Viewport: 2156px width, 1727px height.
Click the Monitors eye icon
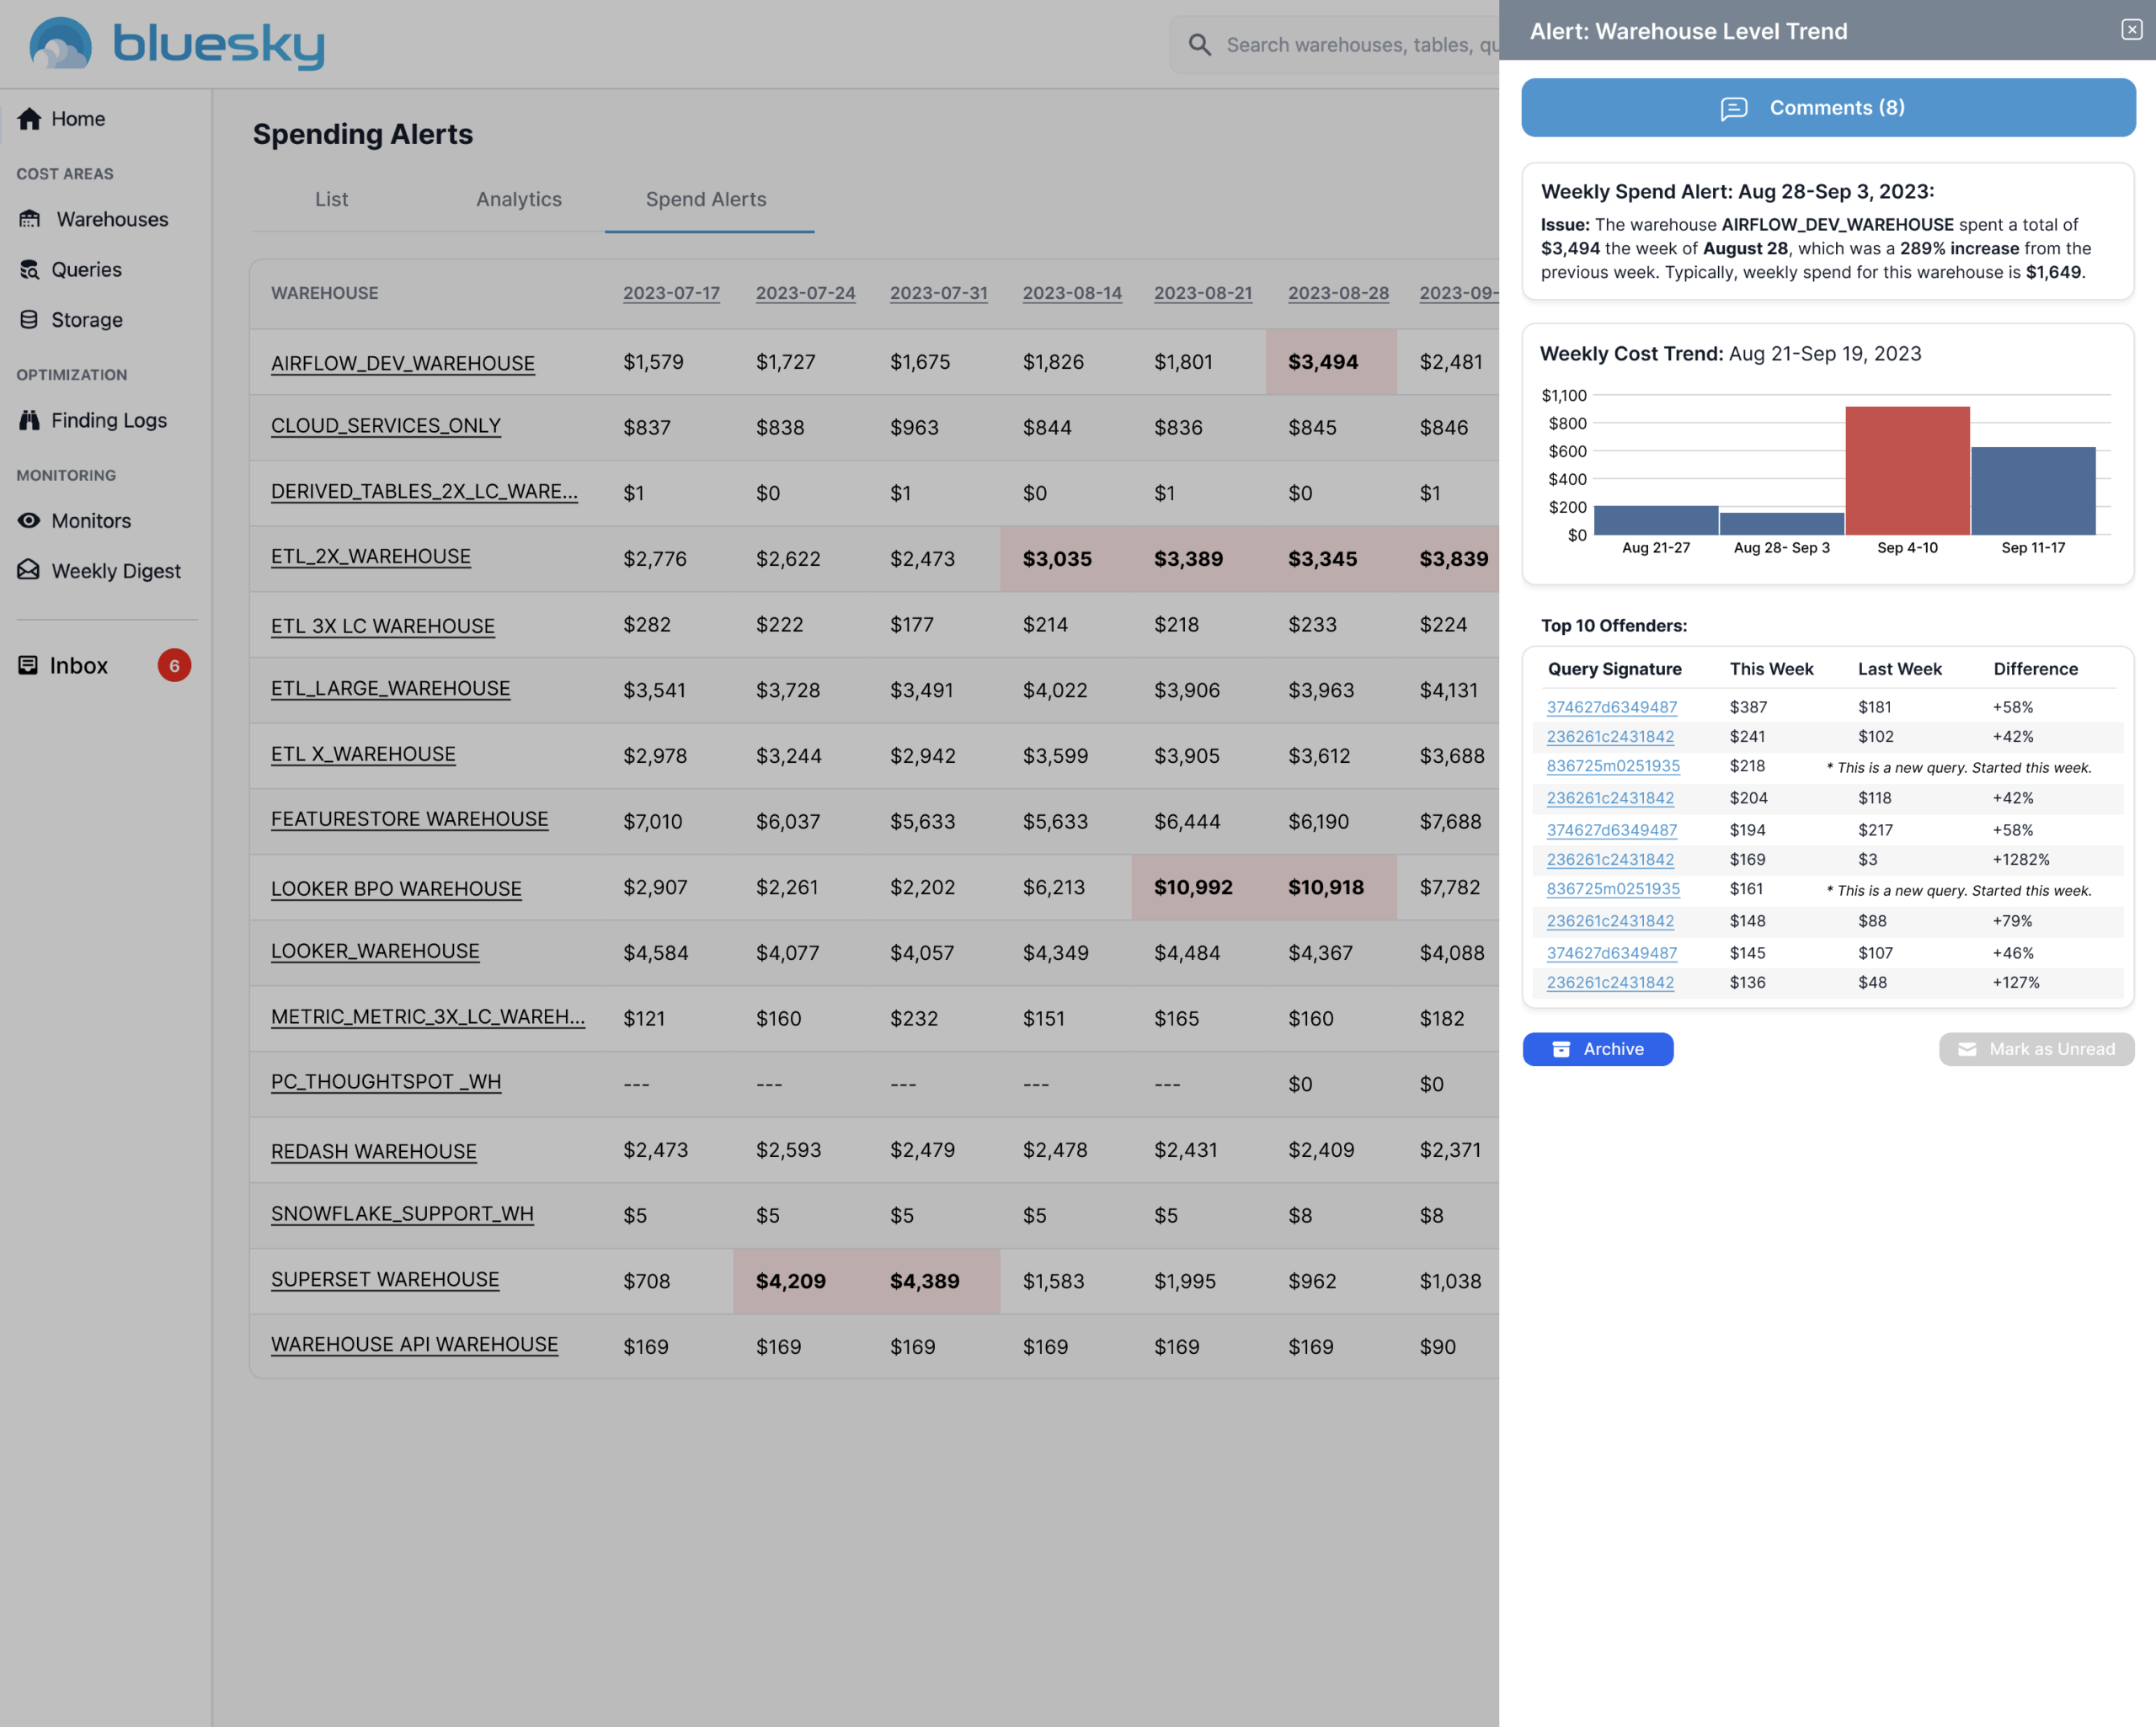point(29,520)
